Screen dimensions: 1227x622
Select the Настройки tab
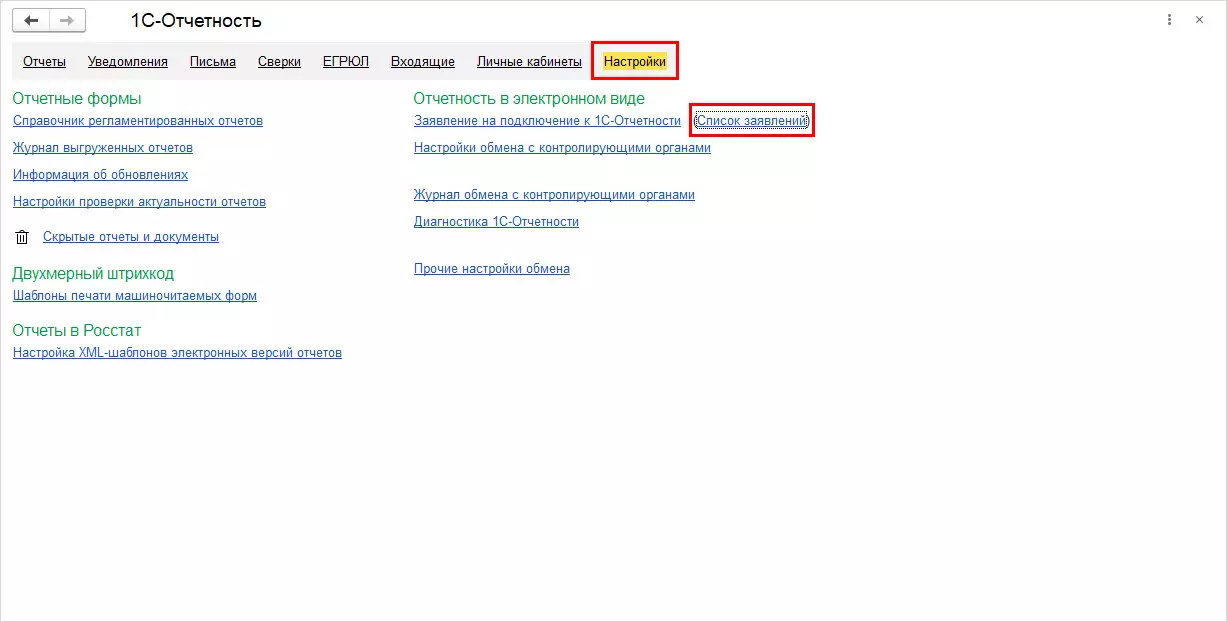point(635,62)
